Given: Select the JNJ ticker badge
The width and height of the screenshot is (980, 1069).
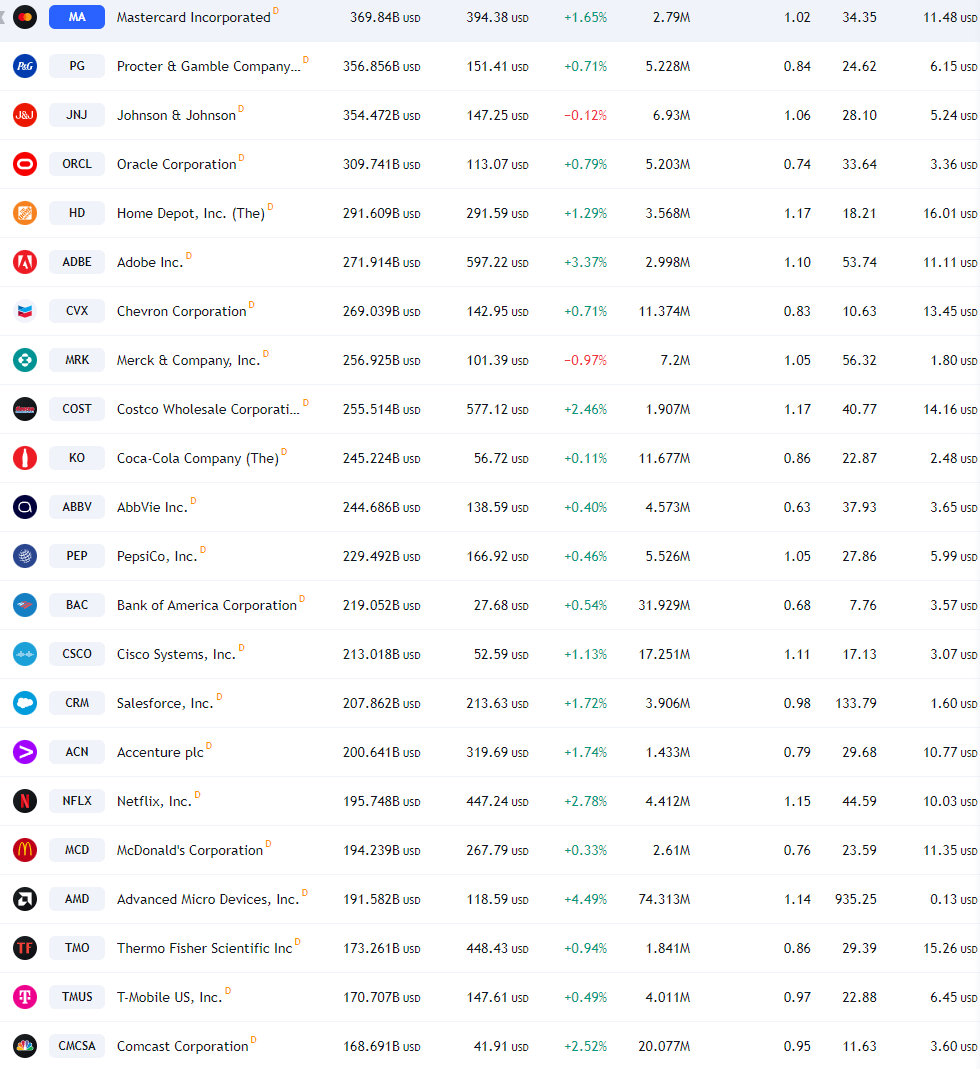Looking at the screenshot, I should tap(77, 115).
